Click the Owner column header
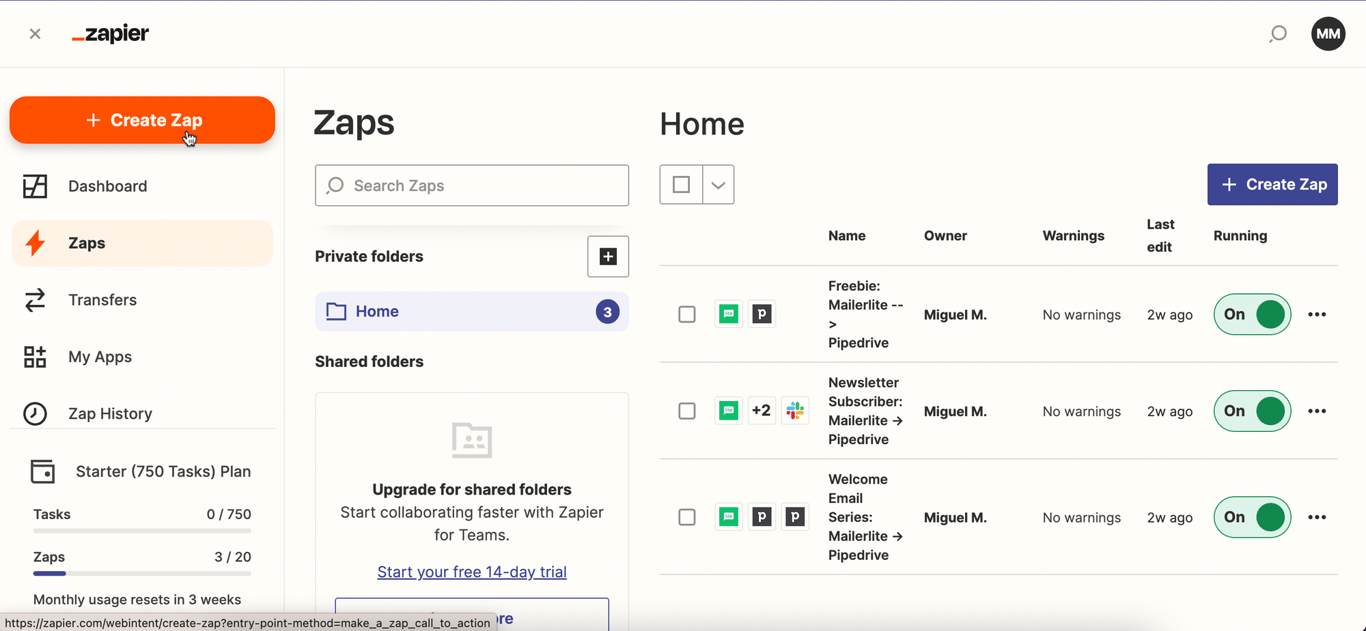This screenshot has width=1366, height=631. [x=945, y=236]
